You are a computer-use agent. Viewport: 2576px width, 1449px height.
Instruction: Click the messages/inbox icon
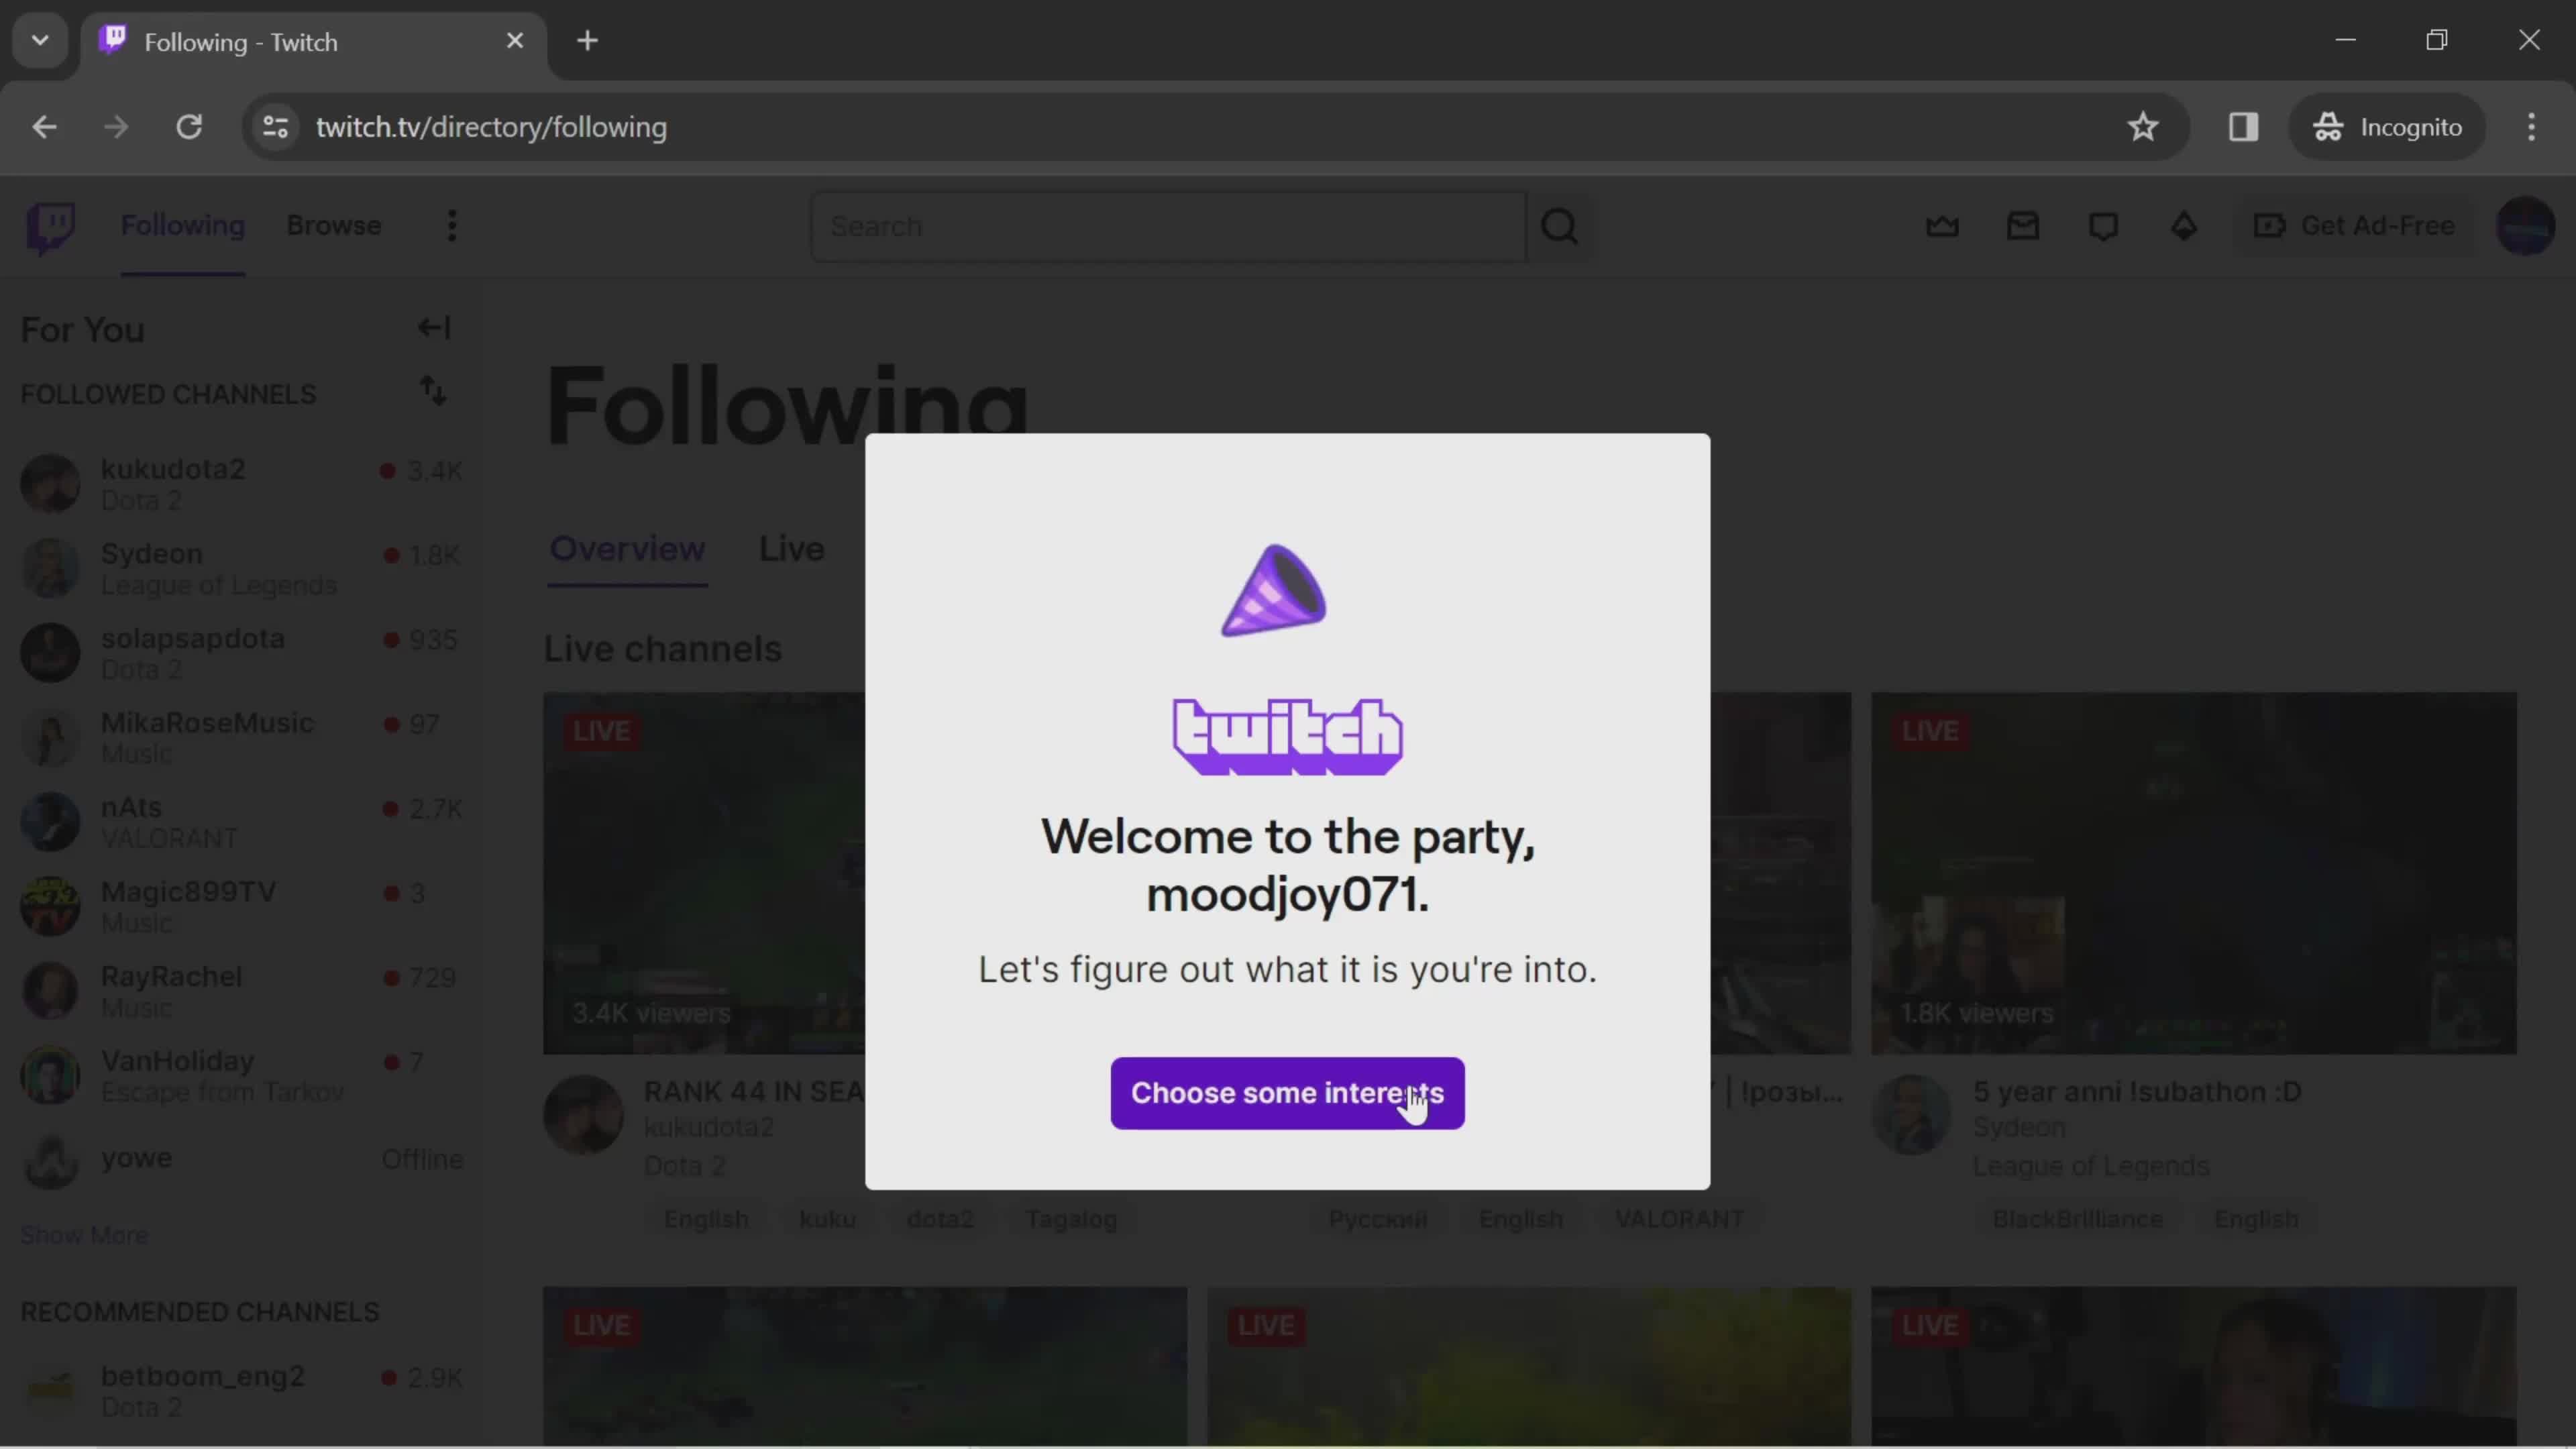2023,225
